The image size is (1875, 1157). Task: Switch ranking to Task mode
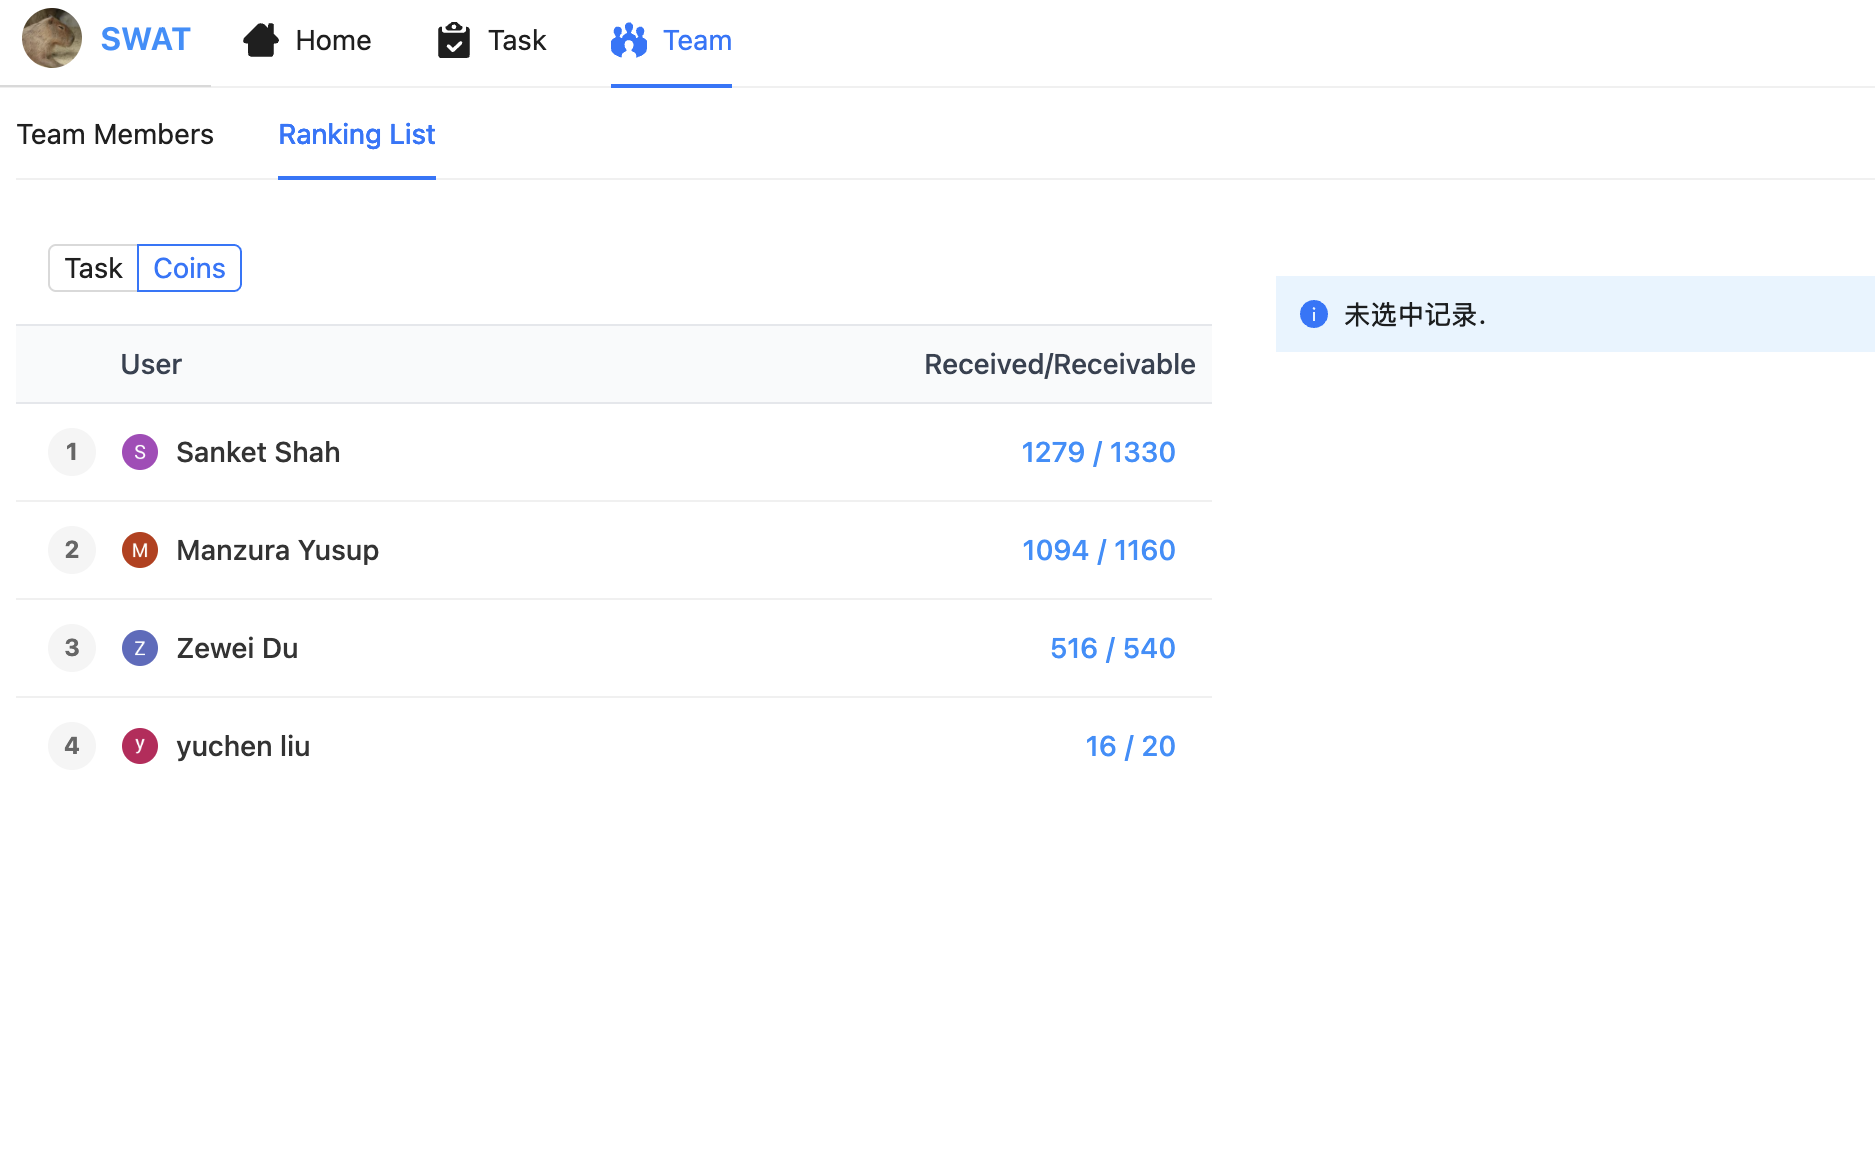coord(93,268)
